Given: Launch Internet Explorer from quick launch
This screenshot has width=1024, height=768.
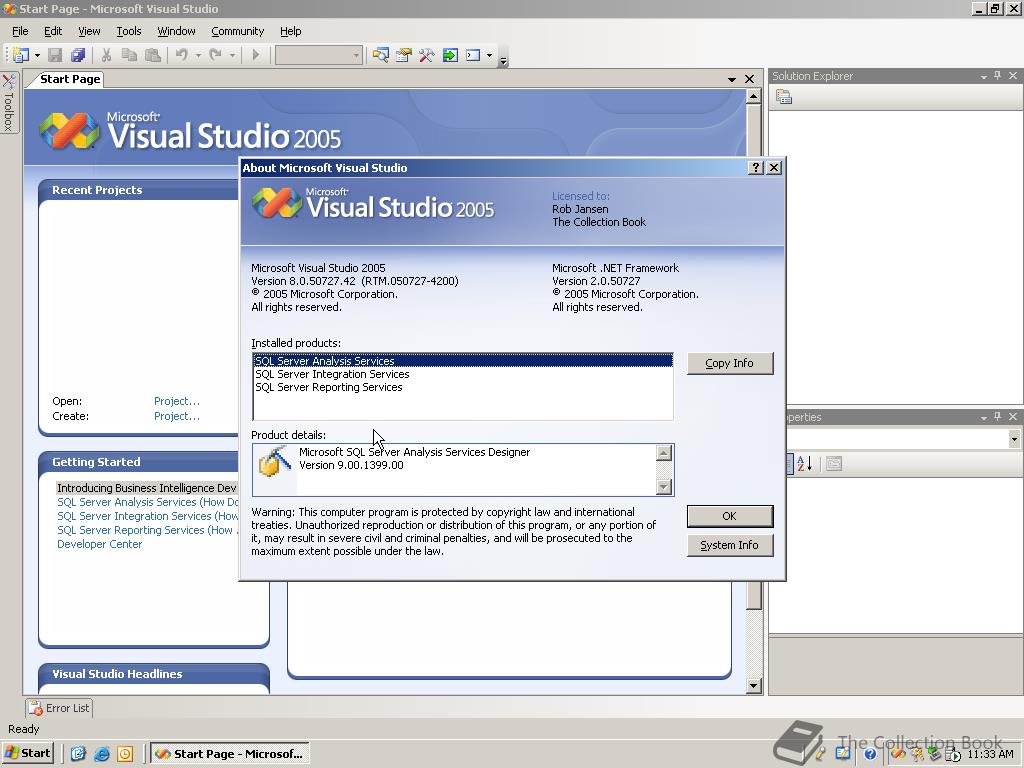Looking at the screenshot, I should point(101,754).
